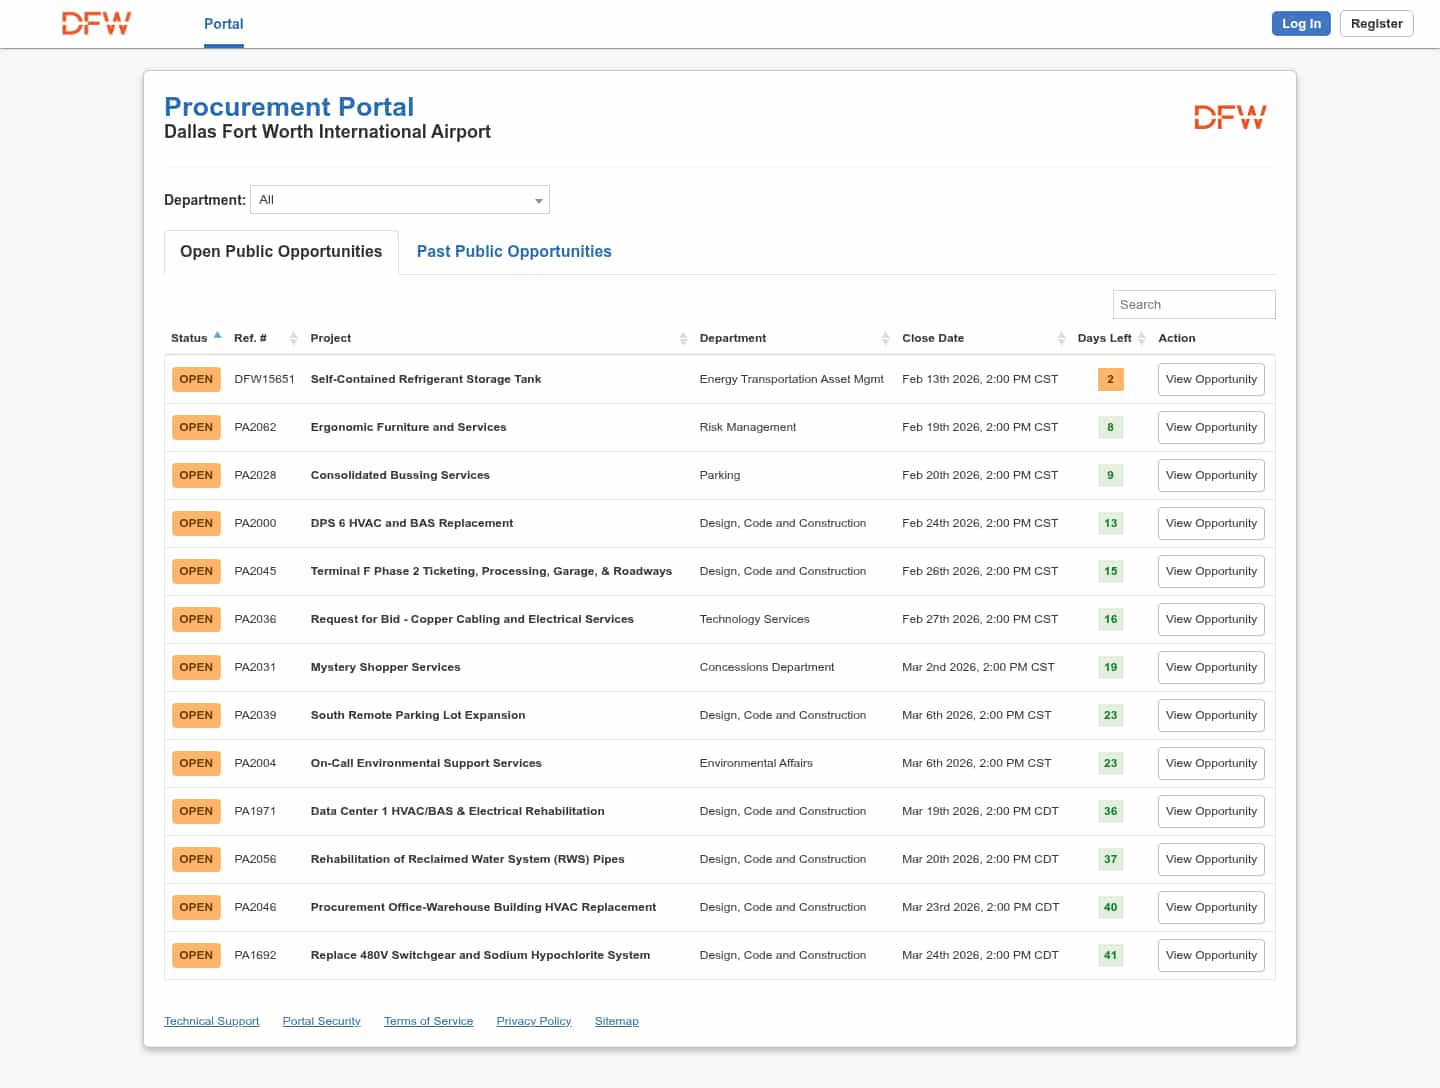The width and height of the screenshot is (1440, 1088).
Task: Click the DFW logo in the top navigation
Action: tap(96, 24)
